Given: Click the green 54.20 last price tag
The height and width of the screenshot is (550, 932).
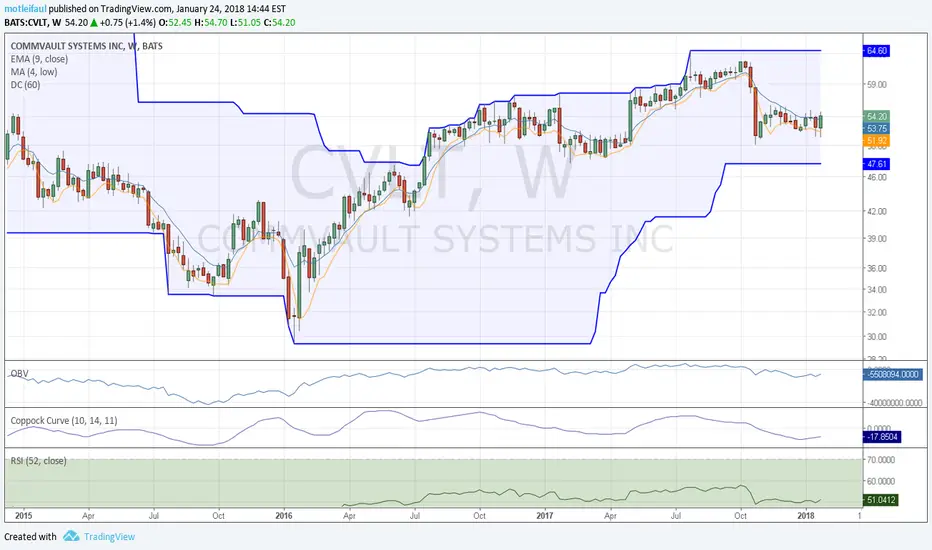Looking at the screenshot, I should point(876,117).
